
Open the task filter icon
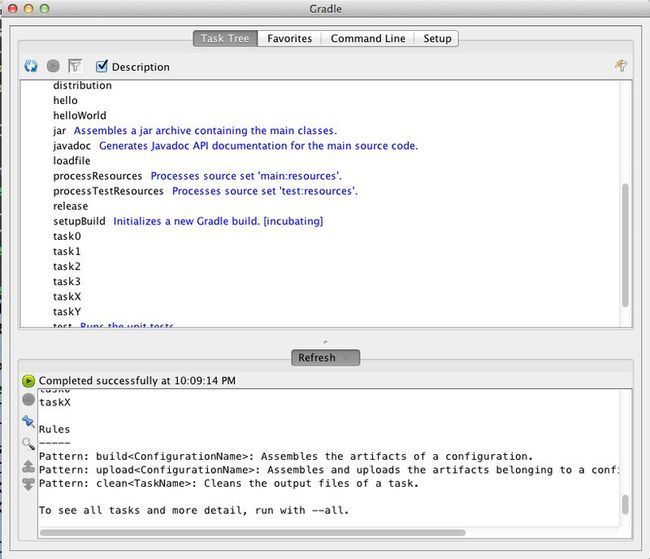(x=75, y=66)
